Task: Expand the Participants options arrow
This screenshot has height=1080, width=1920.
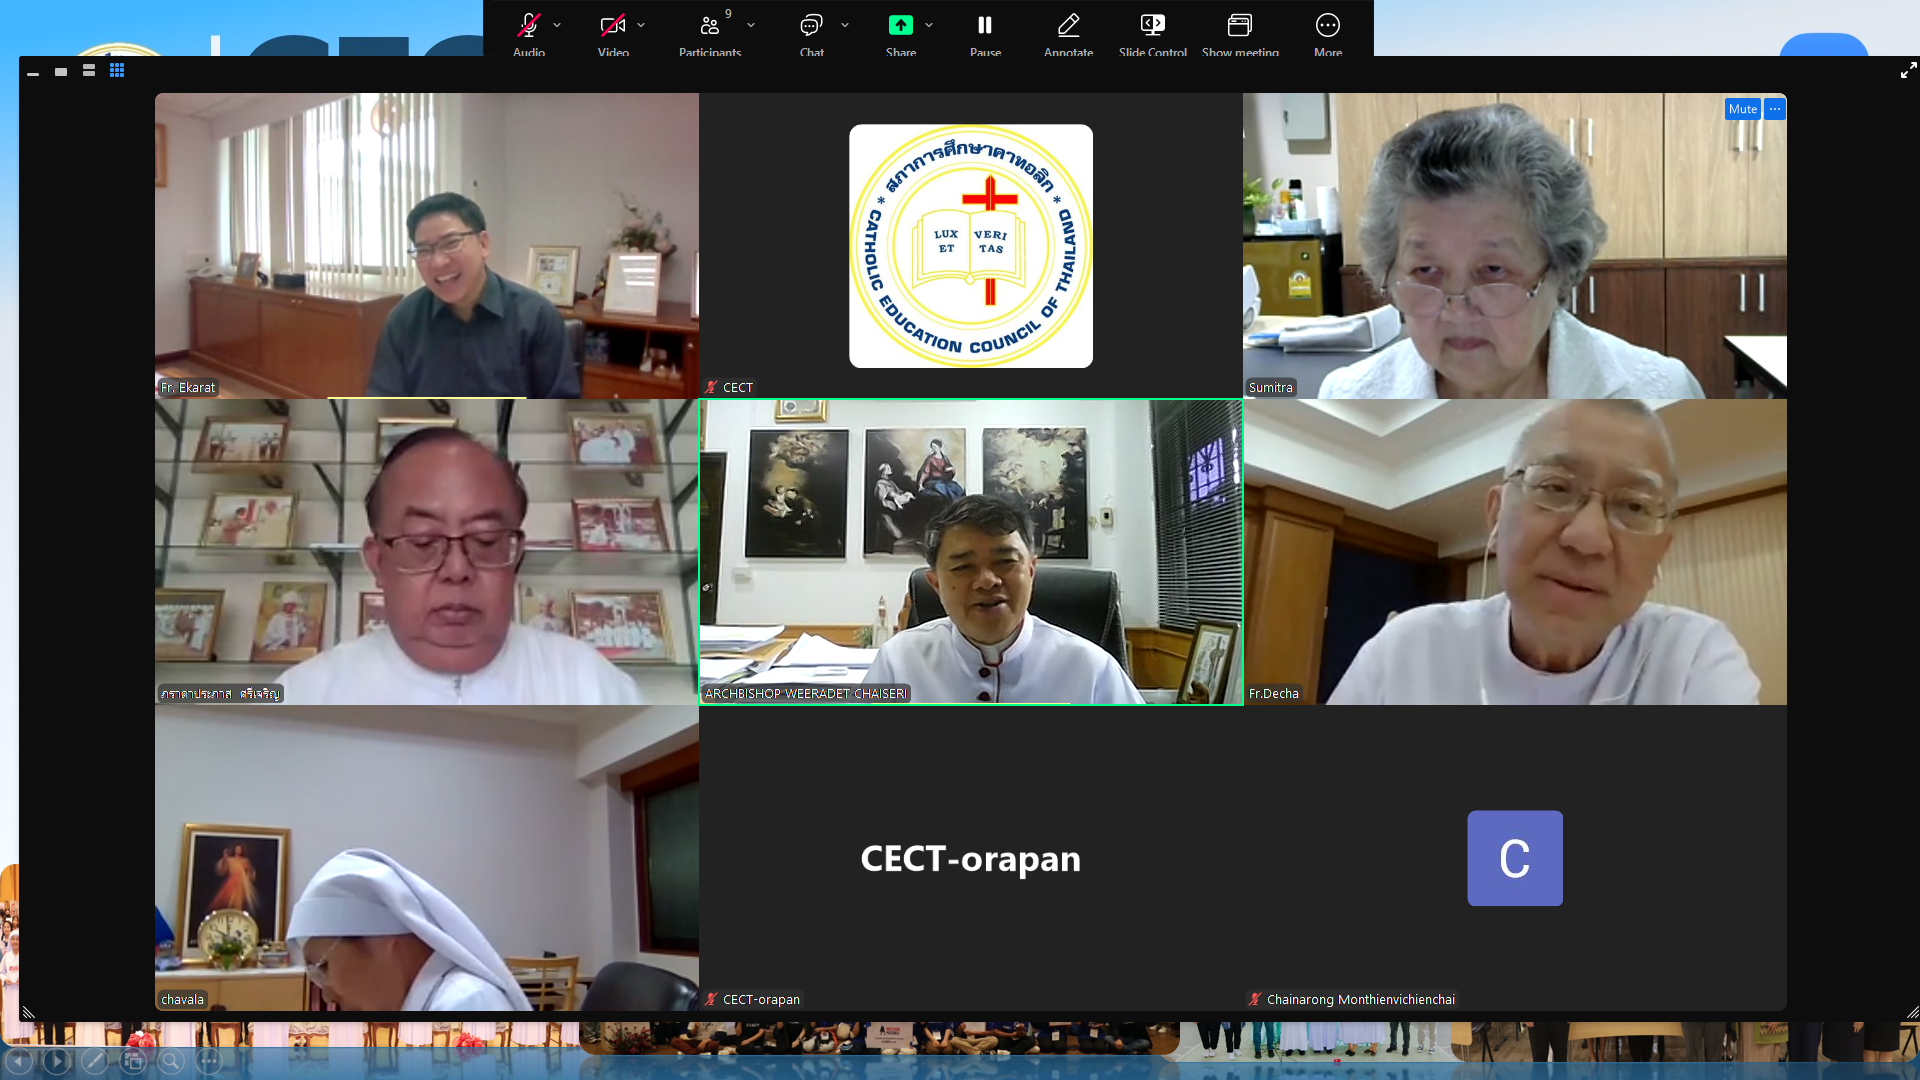Action: click(751, 25)
